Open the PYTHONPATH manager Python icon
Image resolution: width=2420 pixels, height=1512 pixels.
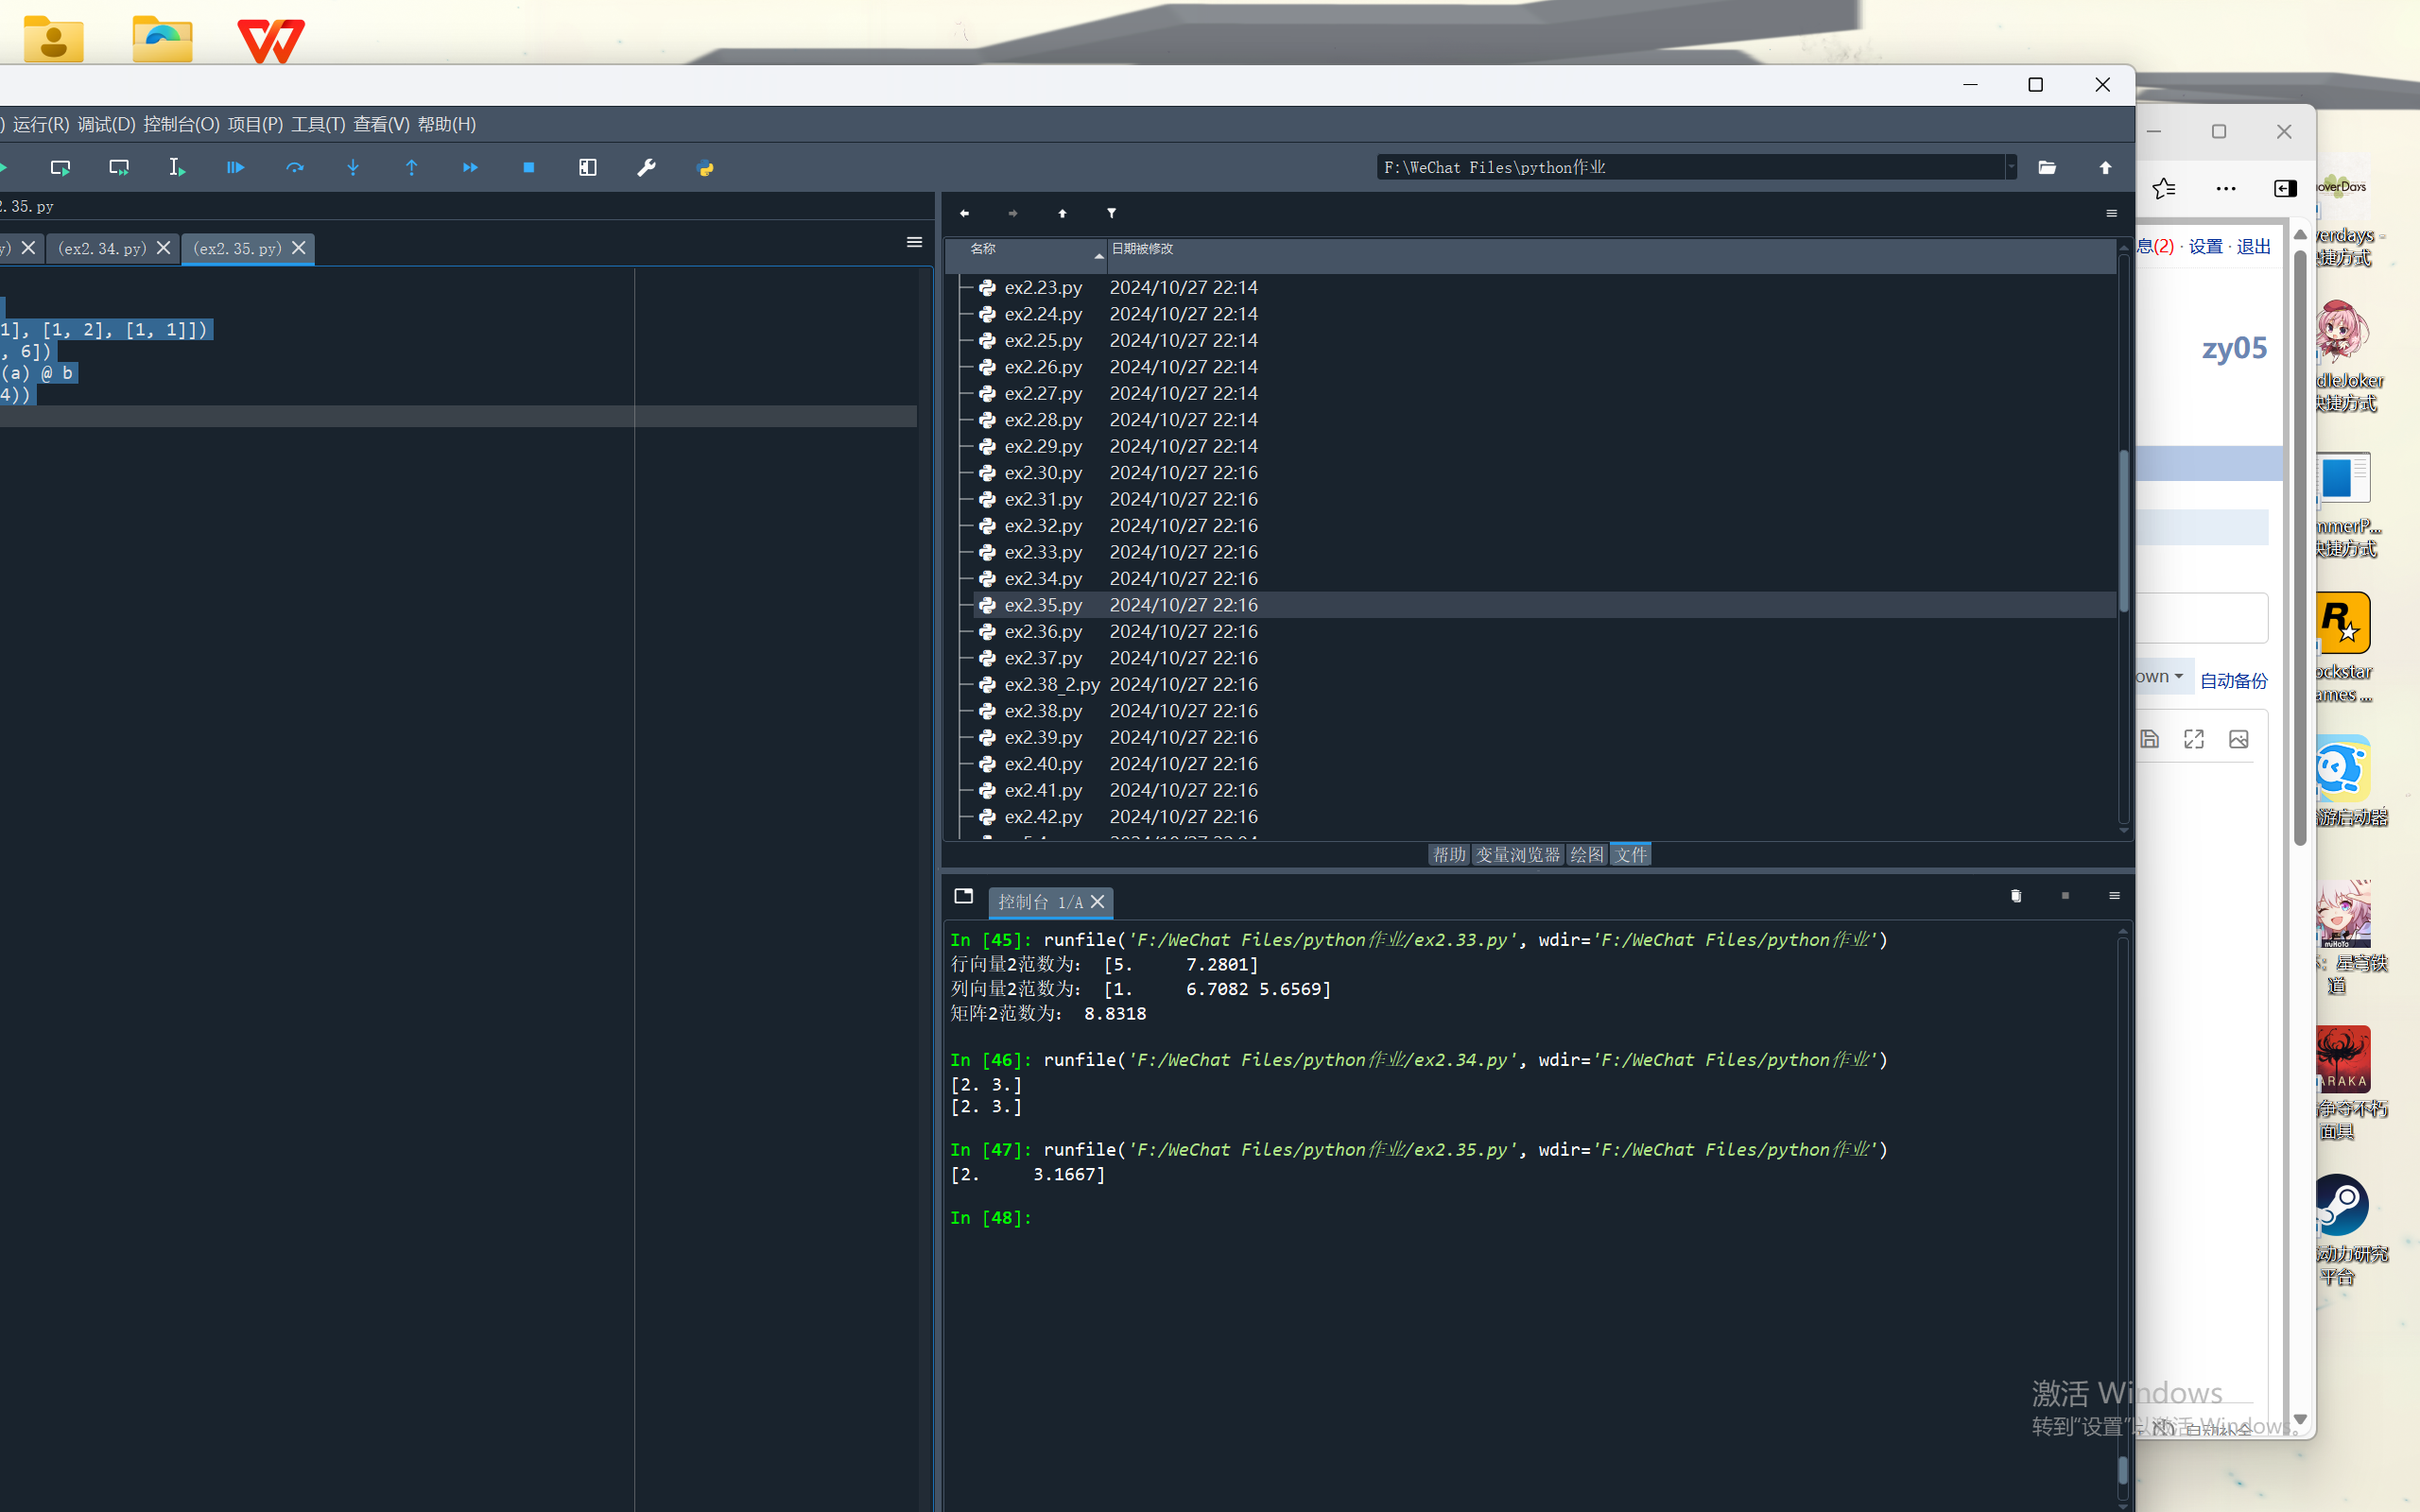pyautogui.click(x=705, y=168)
